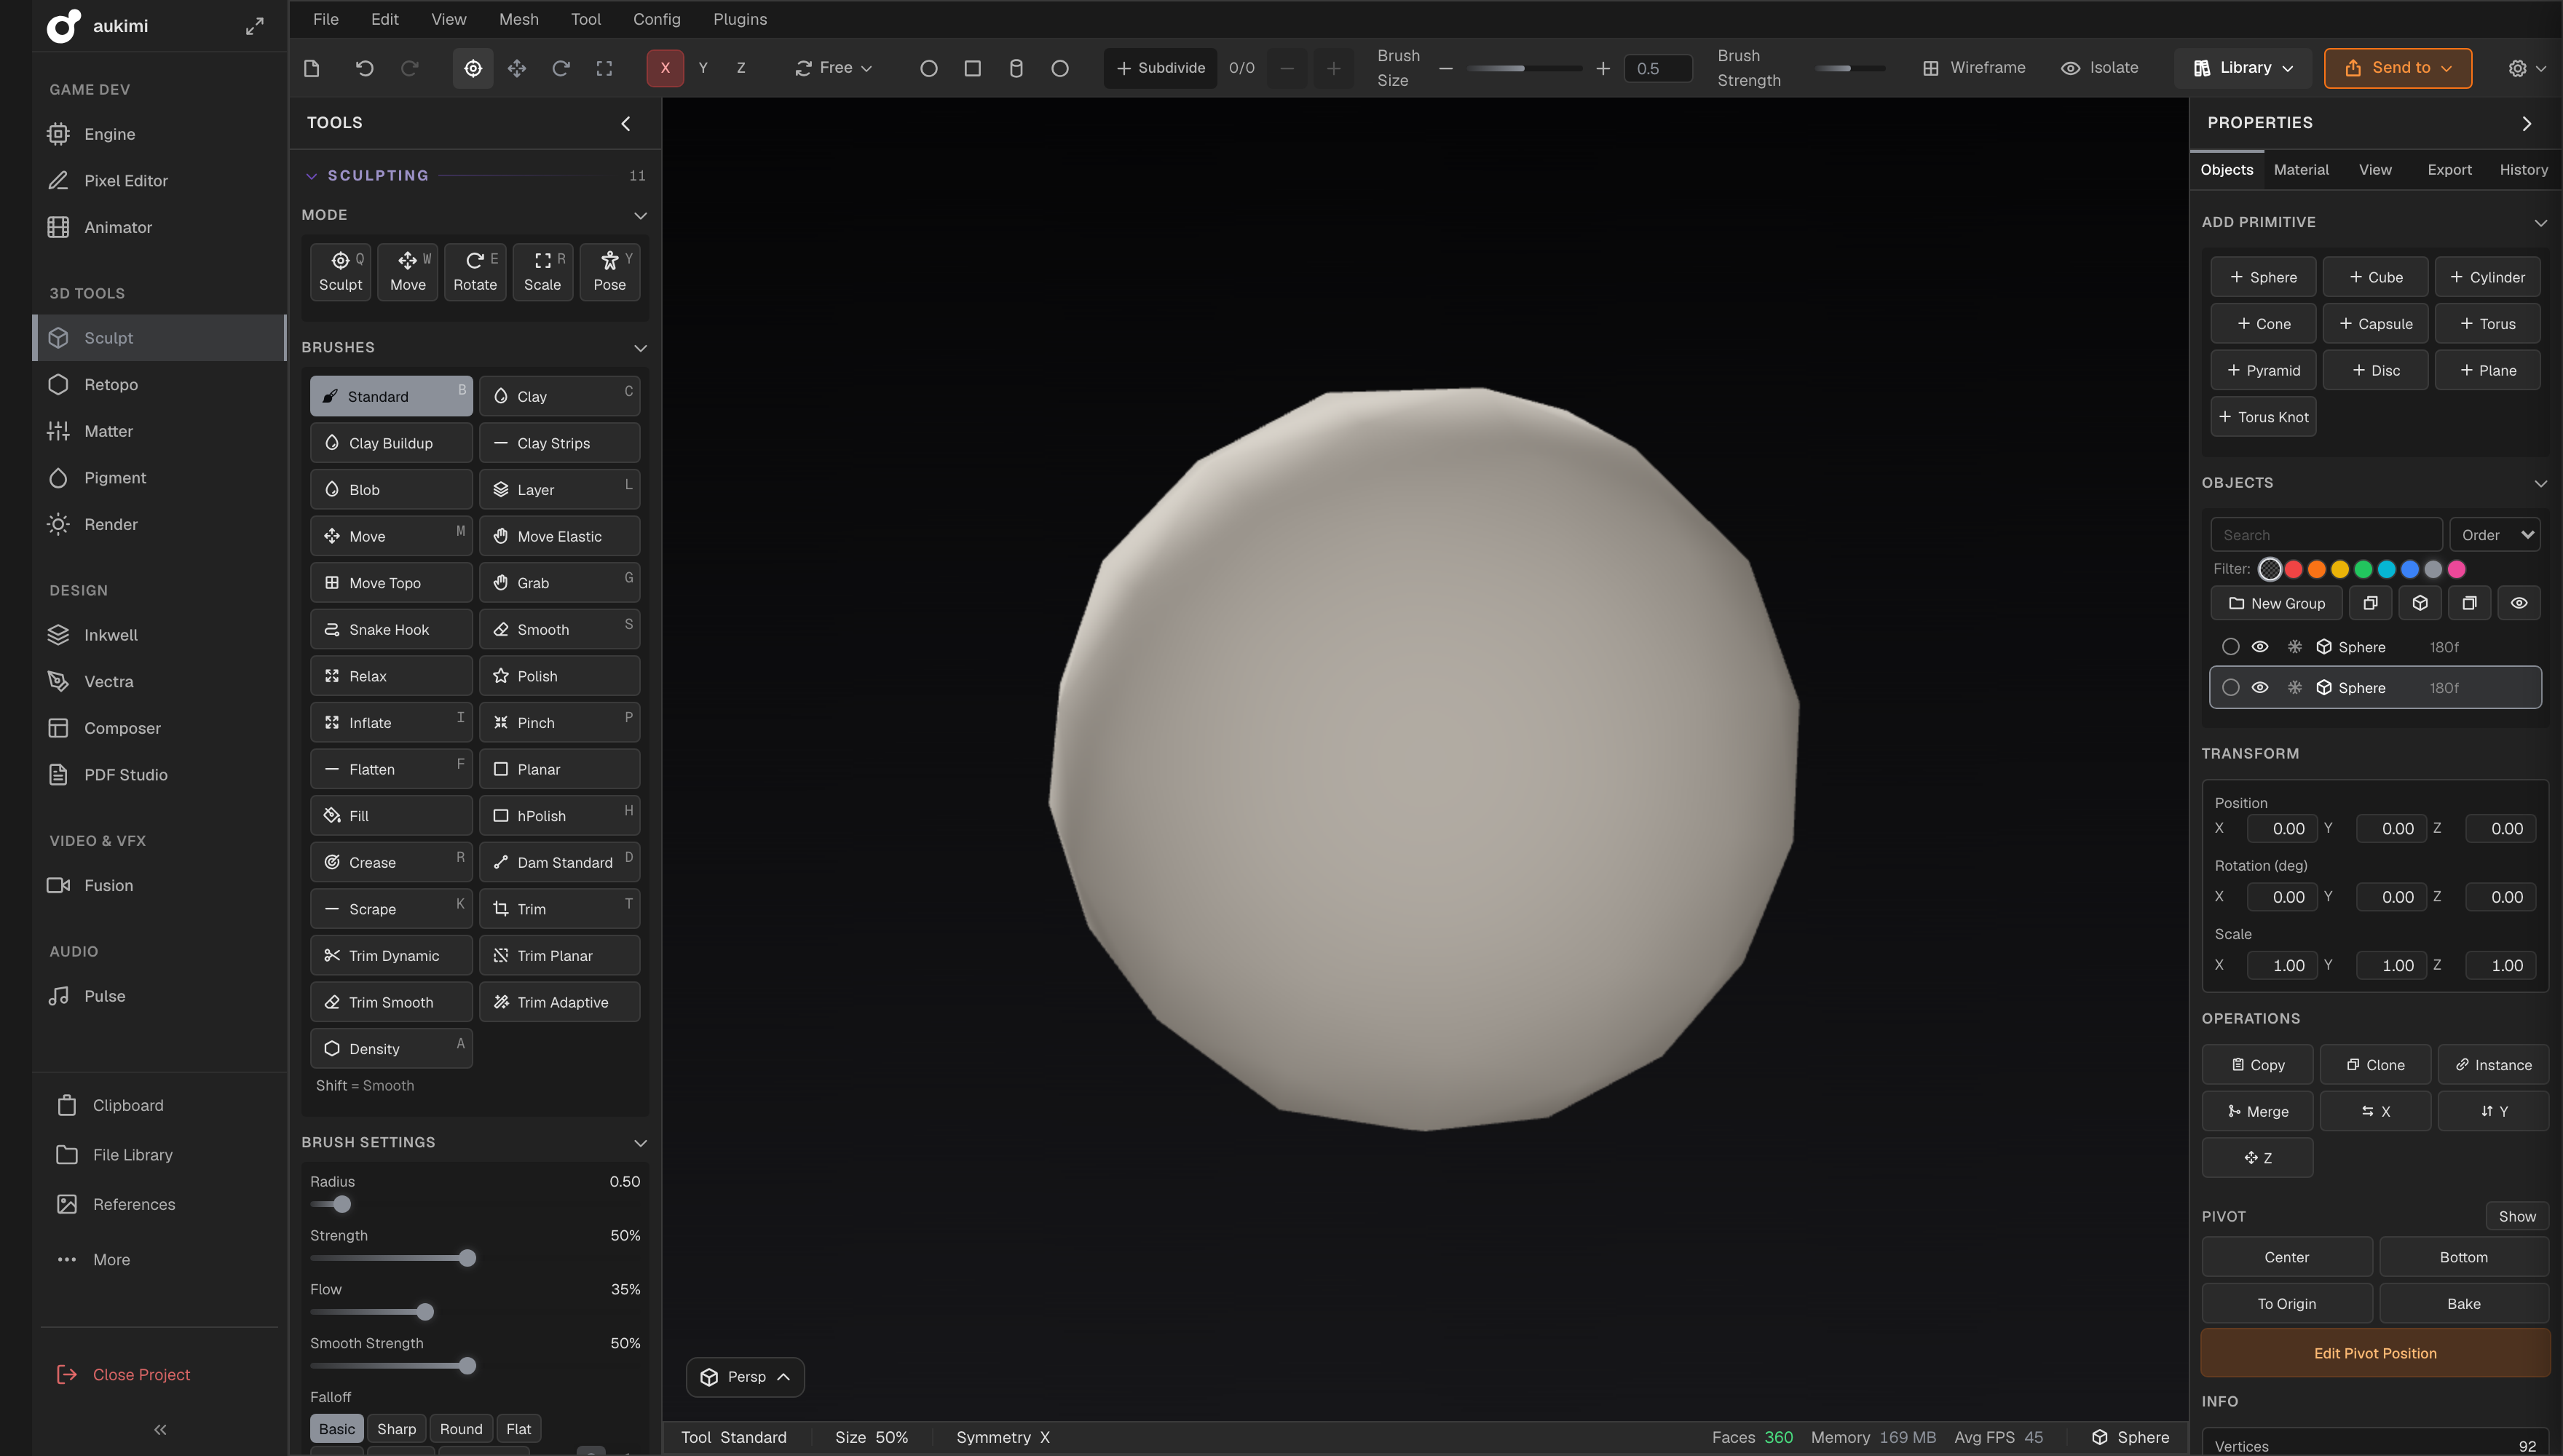This screenshot has width=2563, height=1456.
Task: Select the Trim Adaptive brush
Action: (x=559, y=1002)
